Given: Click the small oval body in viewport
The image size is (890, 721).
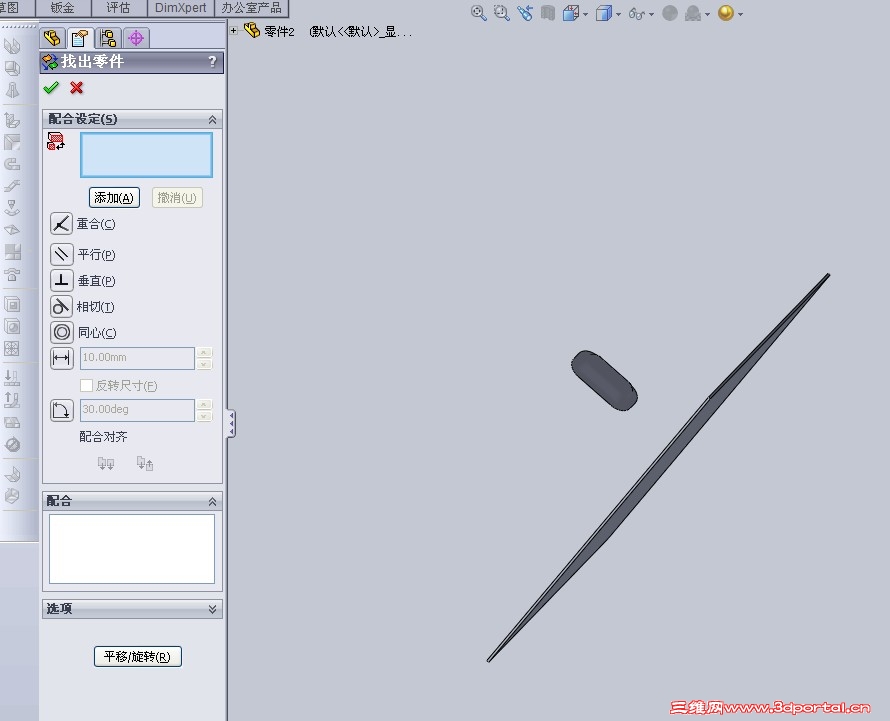Looking at the screenshot, I should point(604,380).
